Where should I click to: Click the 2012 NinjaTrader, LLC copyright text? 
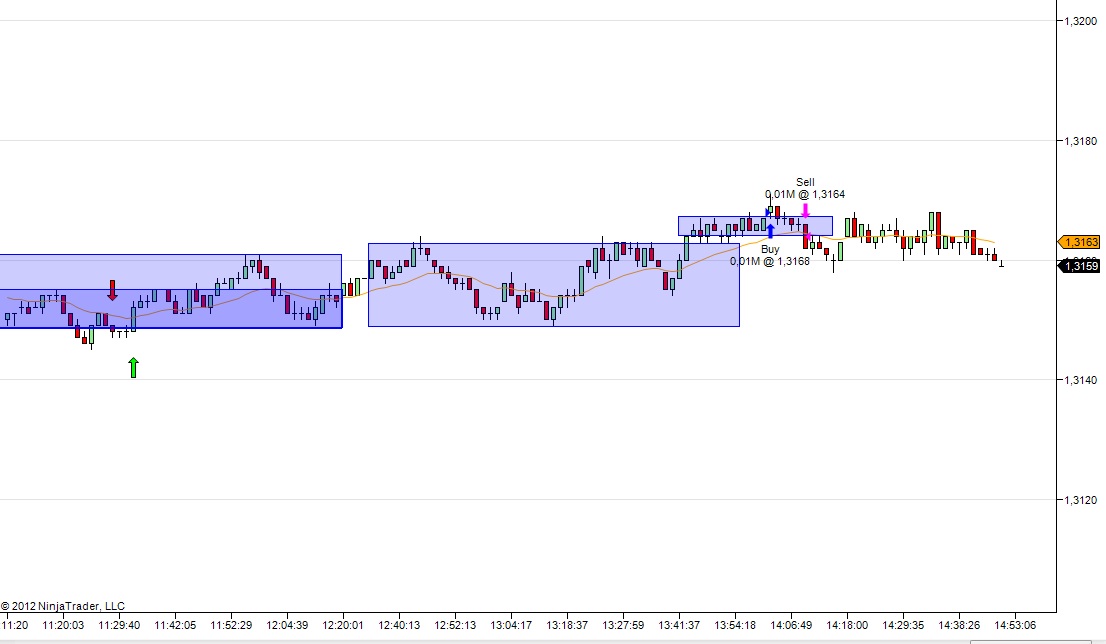click(63, 606)
